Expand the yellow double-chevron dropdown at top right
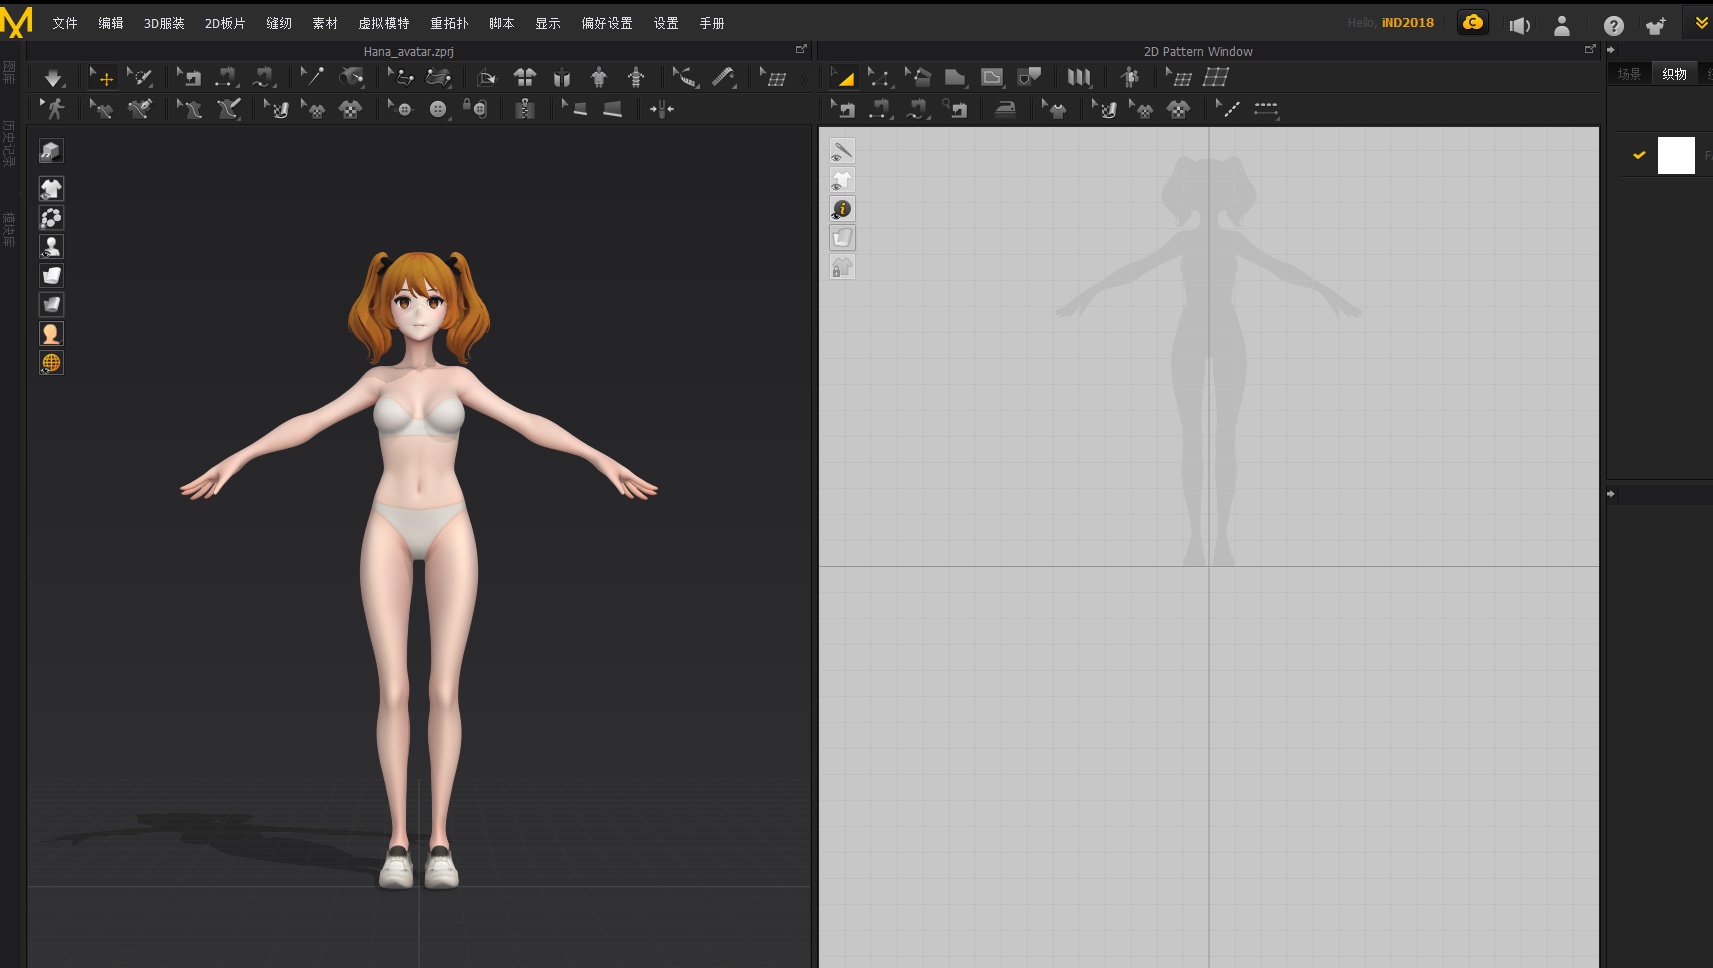The width and height of the screenshot is (1713, 968). [x=1701, y=23]
